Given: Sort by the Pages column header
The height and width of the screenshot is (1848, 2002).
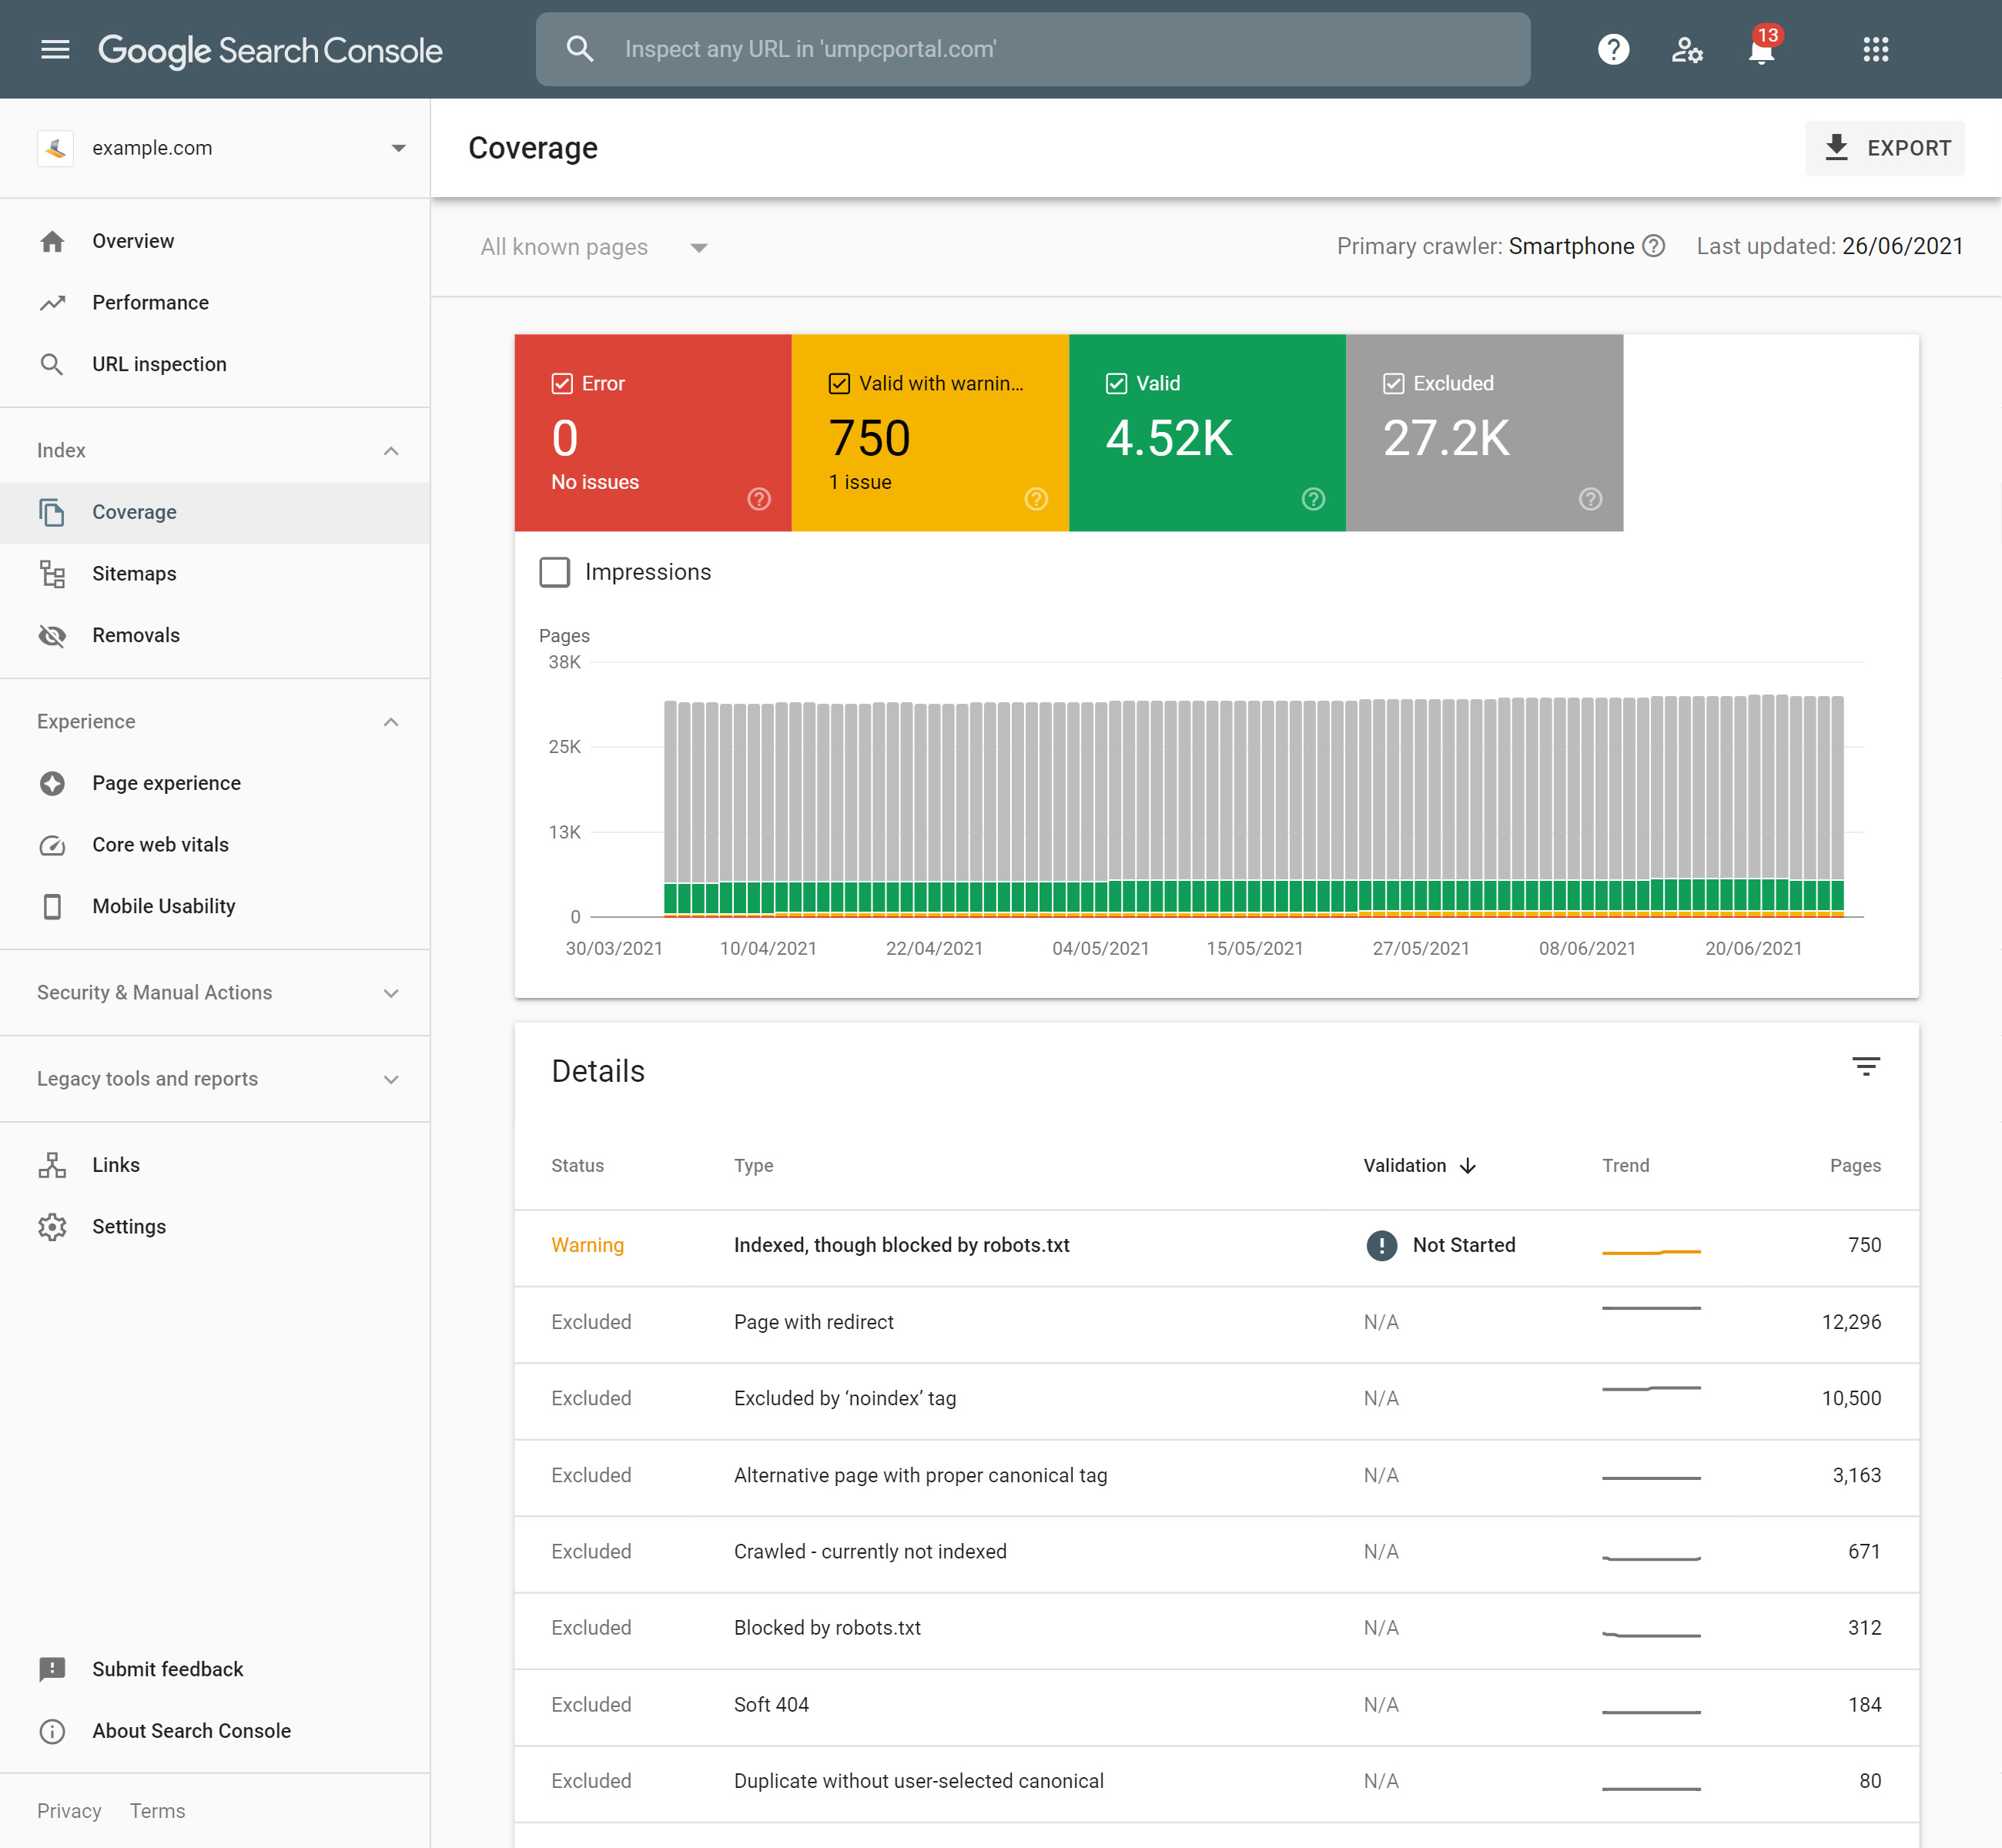Looking at the screenshot, I should (x=1855, y=1166).
